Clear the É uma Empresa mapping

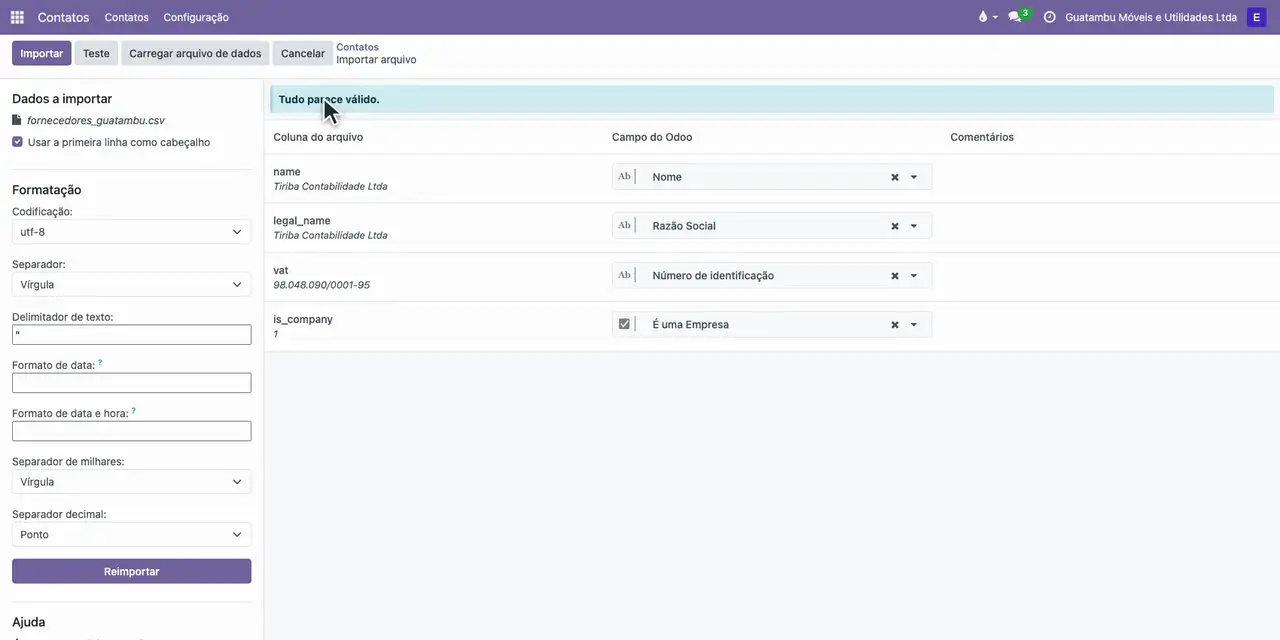point(895,325)
